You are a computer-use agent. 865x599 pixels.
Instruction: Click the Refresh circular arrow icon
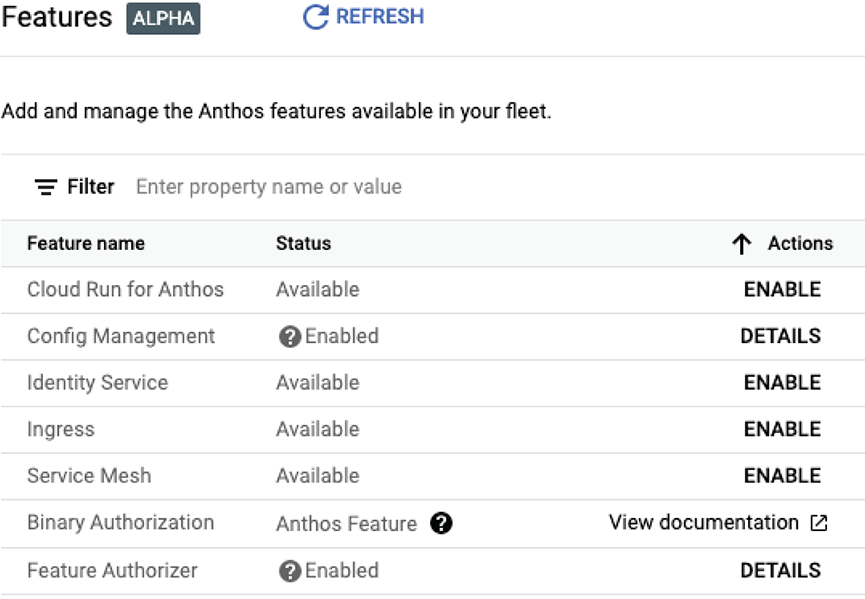[316, 17]
